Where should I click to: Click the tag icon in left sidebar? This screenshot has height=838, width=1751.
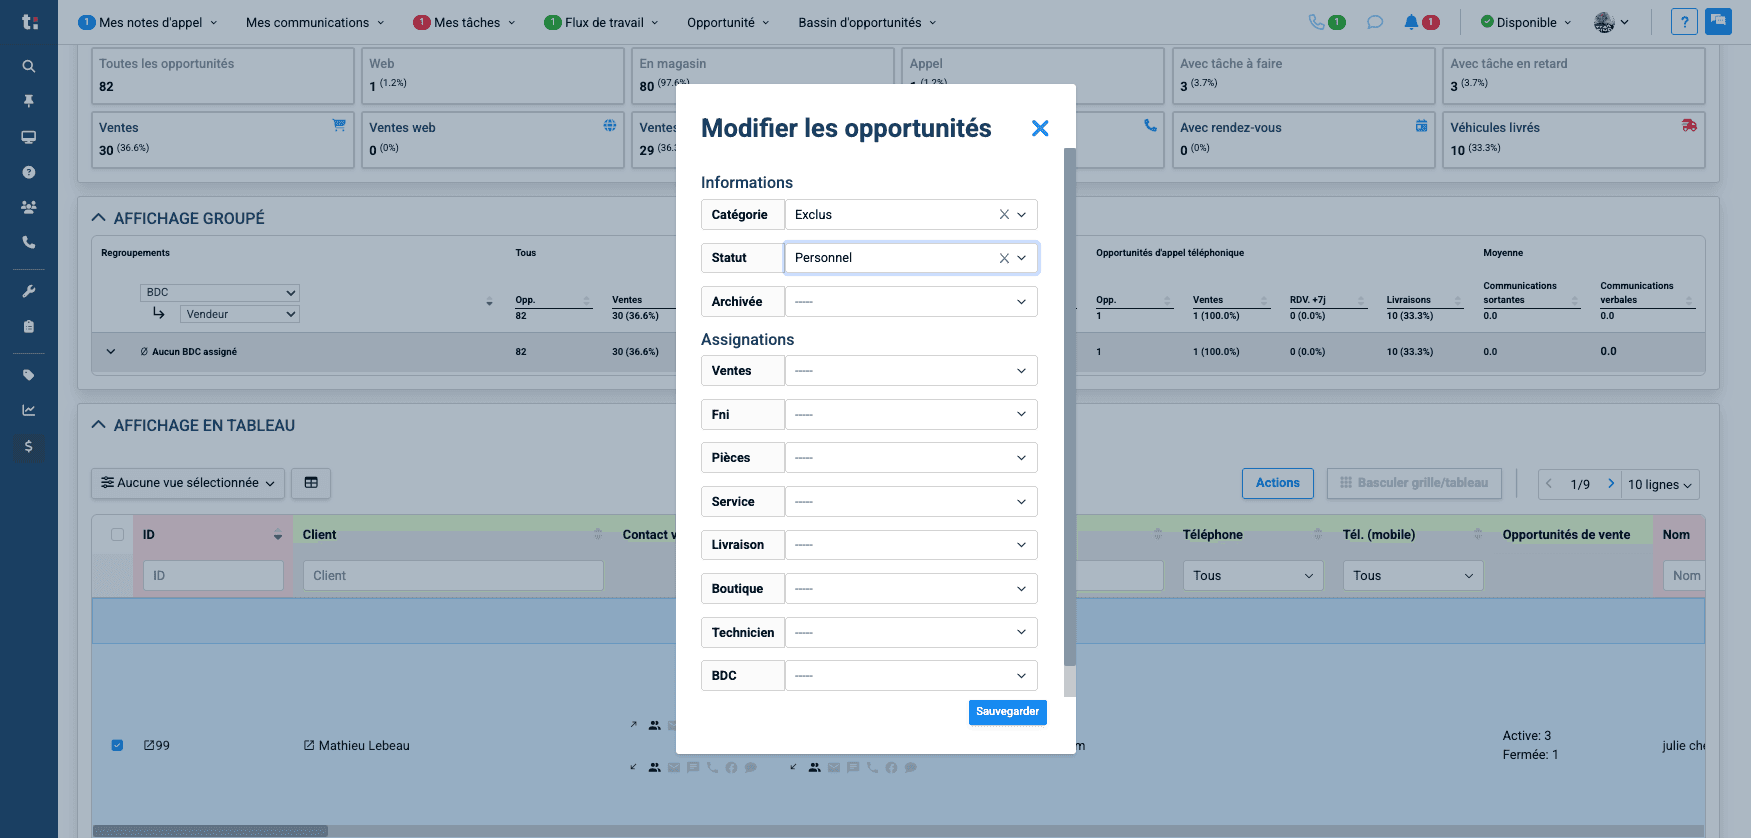click(x=29, y=375)
